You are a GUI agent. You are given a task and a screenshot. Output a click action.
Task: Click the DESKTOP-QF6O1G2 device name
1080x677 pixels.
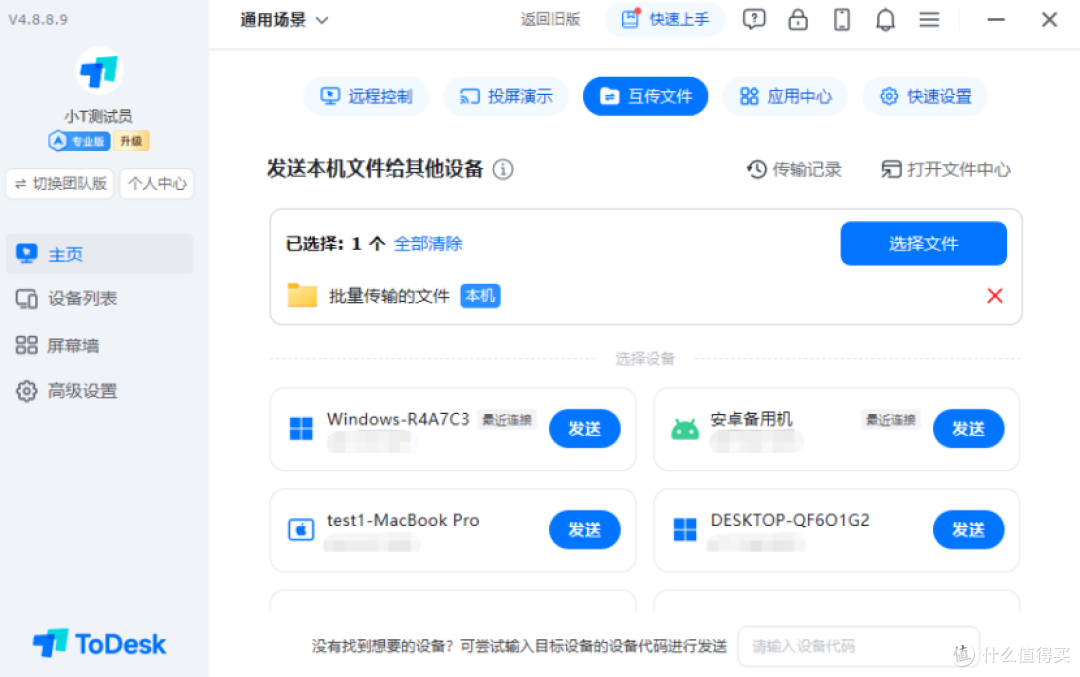pos(790,520)
